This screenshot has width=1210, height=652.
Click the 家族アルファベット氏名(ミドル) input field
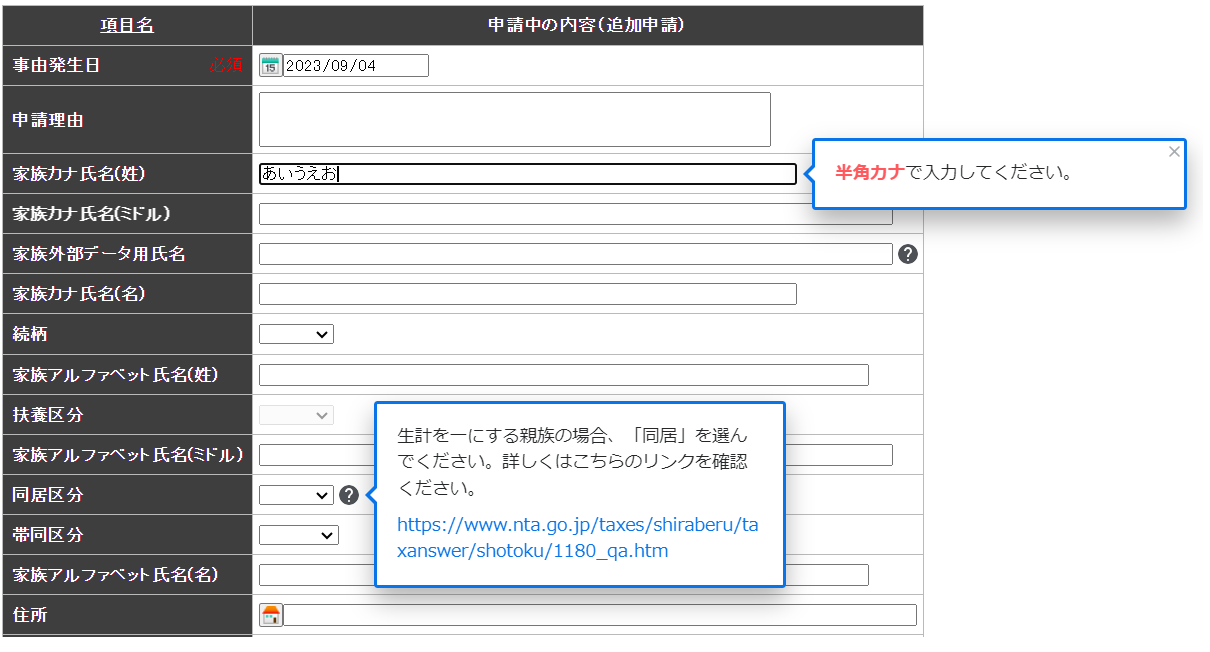coord(576,455)
